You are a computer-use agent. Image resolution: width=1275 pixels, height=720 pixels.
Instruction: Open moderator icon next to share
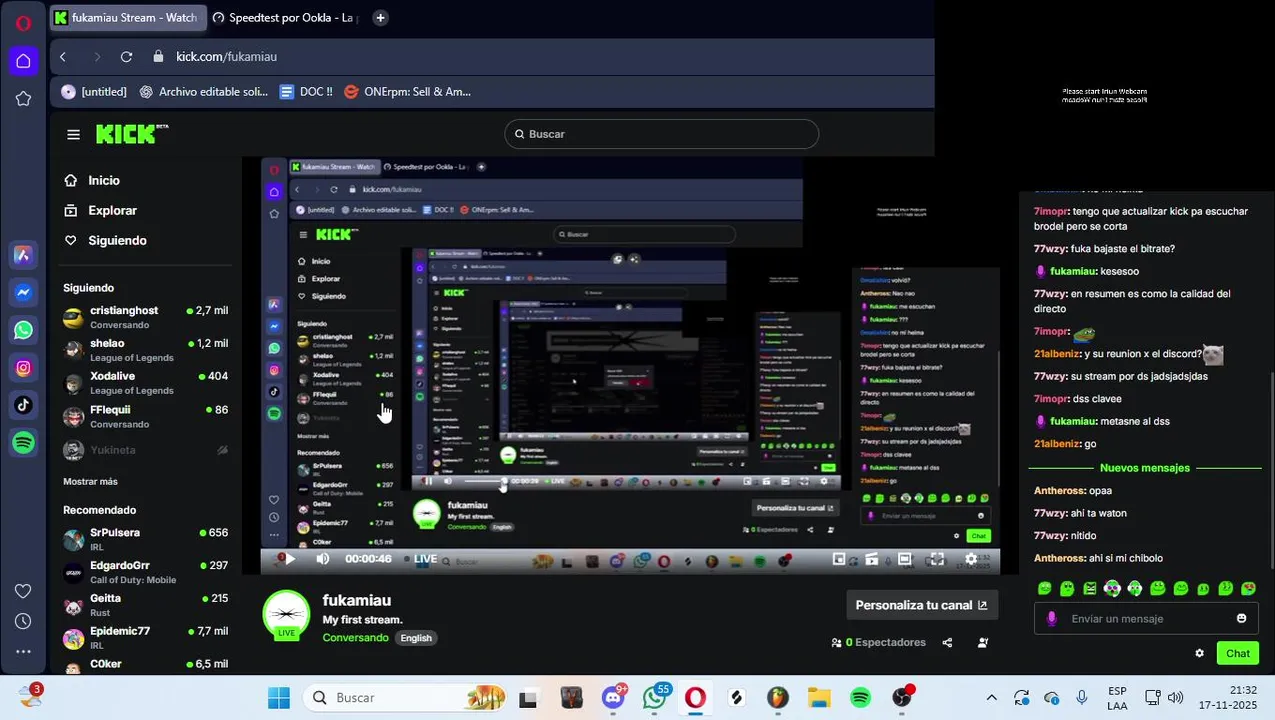coord(983,643)
